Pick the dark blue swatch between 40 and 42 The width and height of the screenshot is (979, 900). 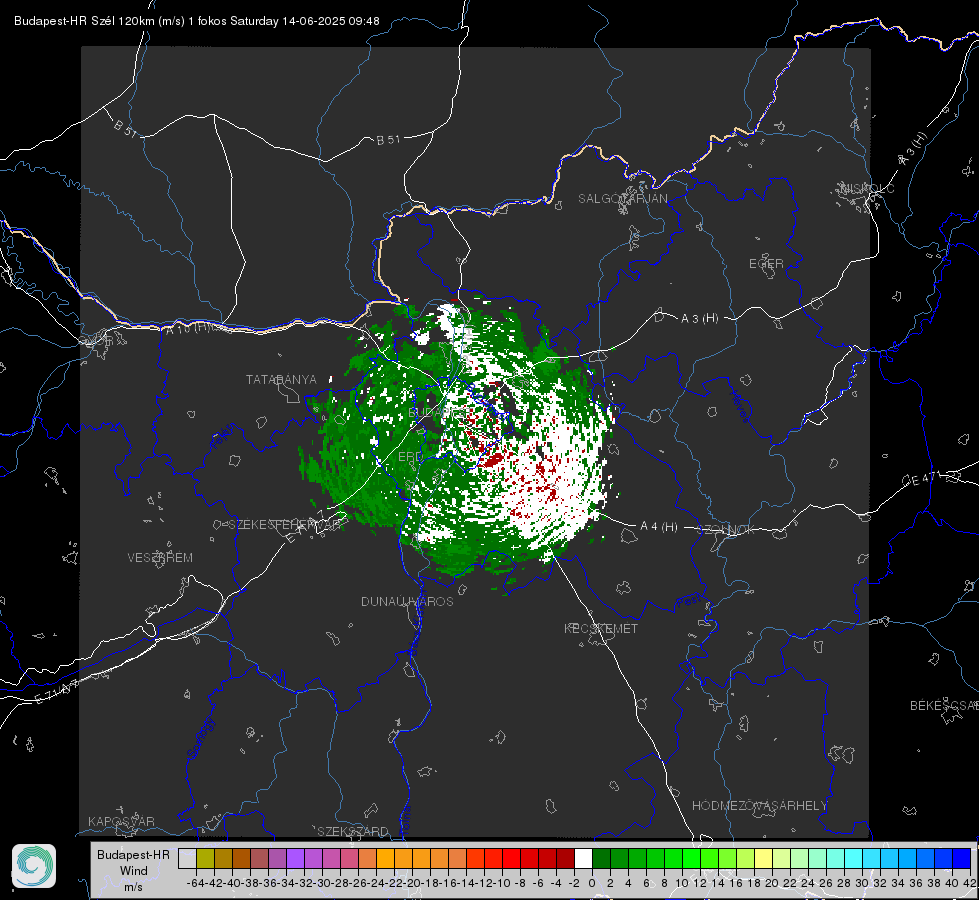point(962,858)
